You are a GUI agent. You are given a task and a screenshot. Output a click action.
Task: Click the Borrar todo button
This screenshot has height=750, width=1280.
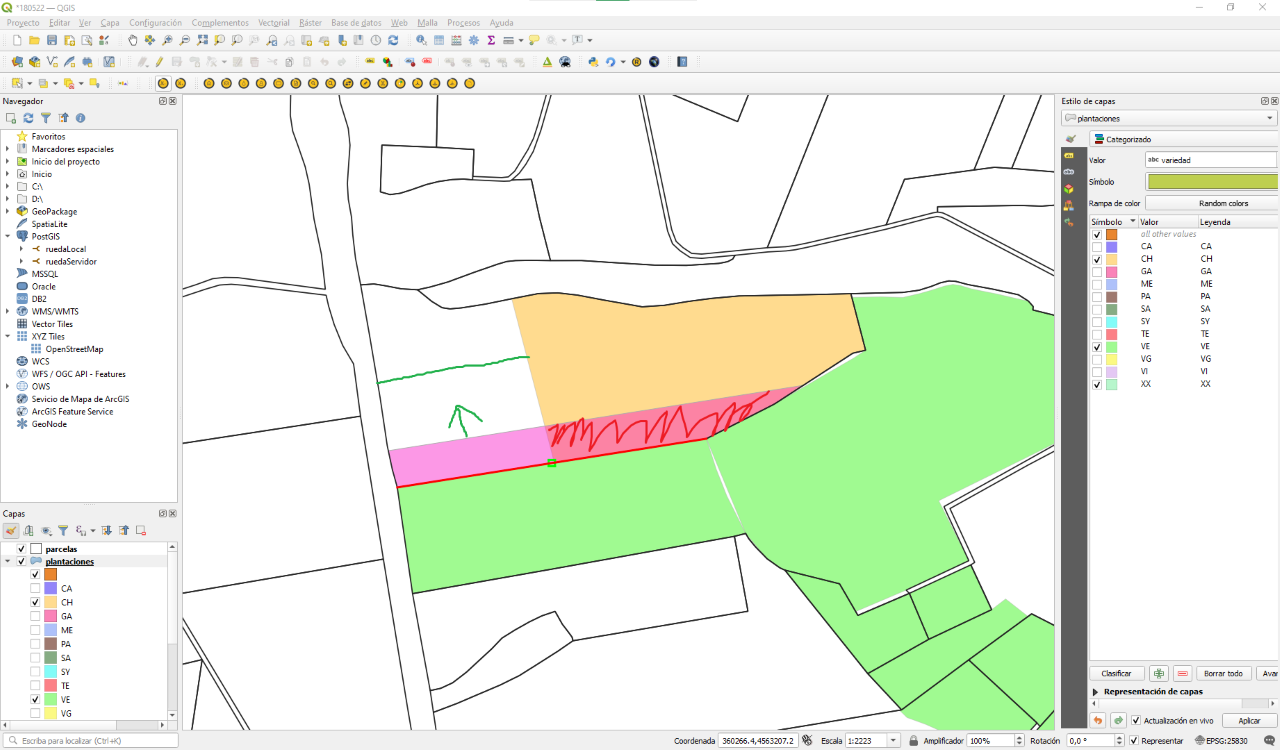click(1223, 672)
